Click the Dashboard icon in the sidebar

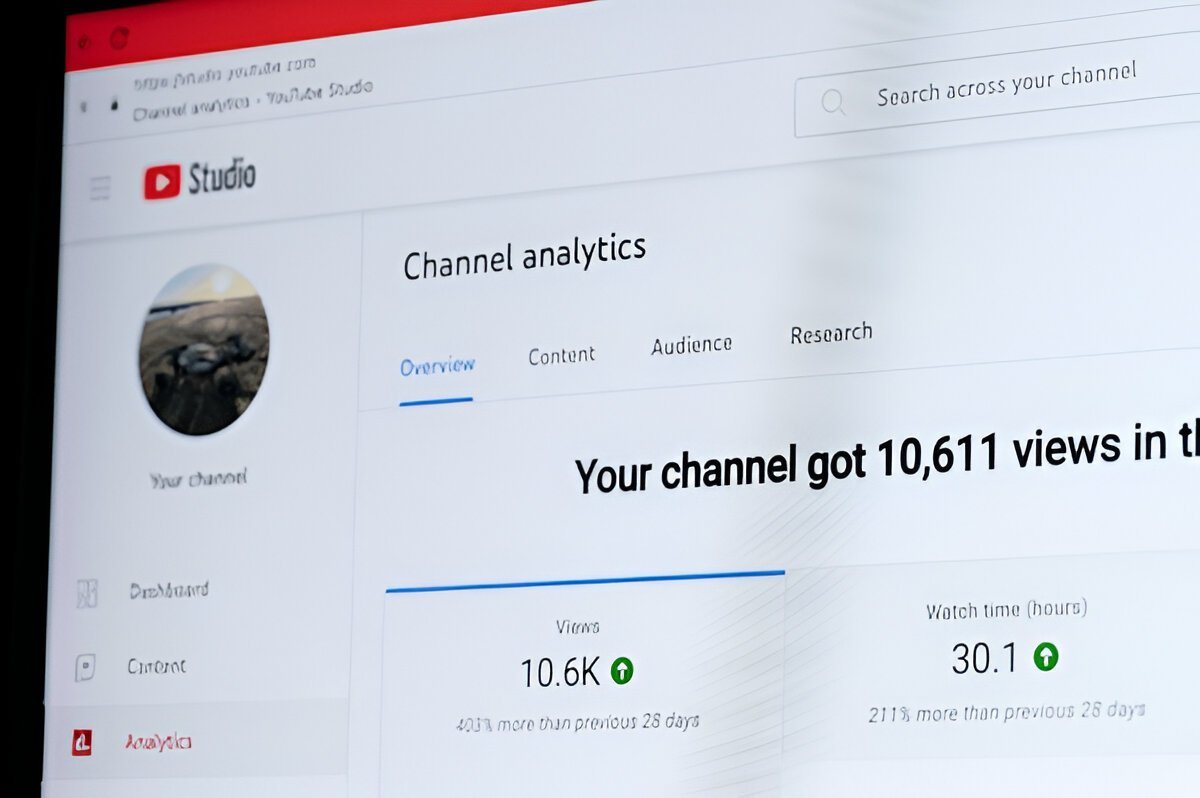tap(88, 593)
